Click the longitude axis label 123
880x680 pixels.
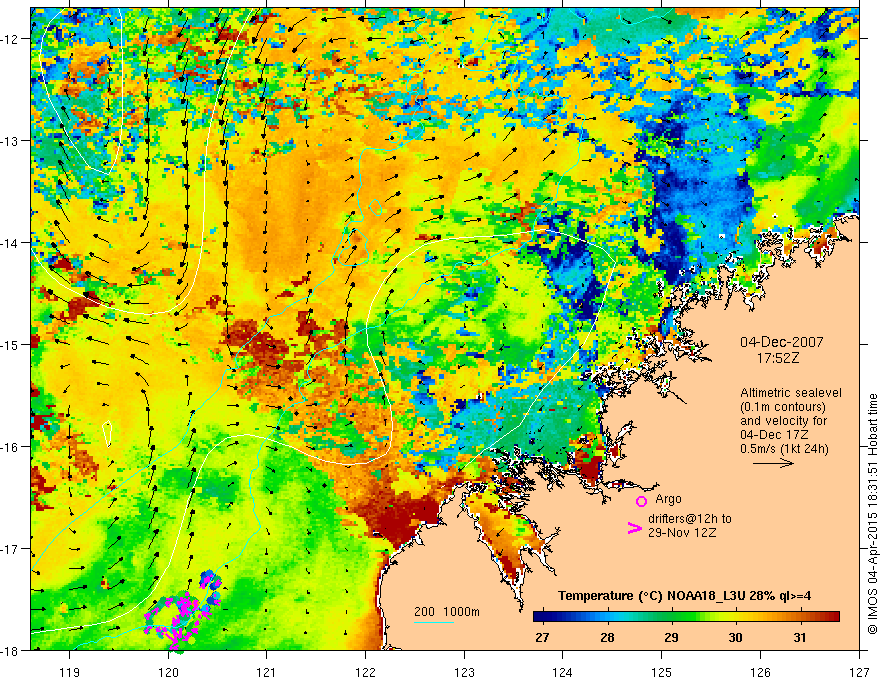click(464, 672)
